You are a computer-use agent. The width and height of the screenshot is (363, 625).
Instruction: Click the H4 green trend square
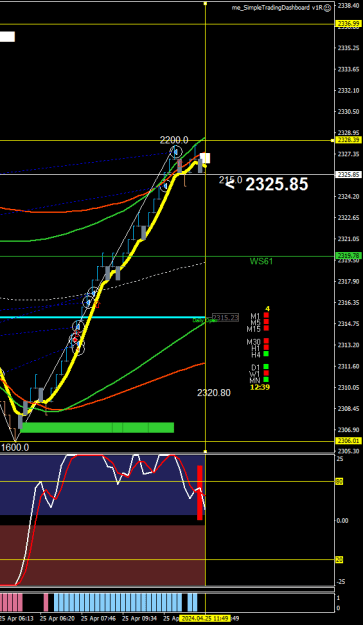tap(266, 354)
